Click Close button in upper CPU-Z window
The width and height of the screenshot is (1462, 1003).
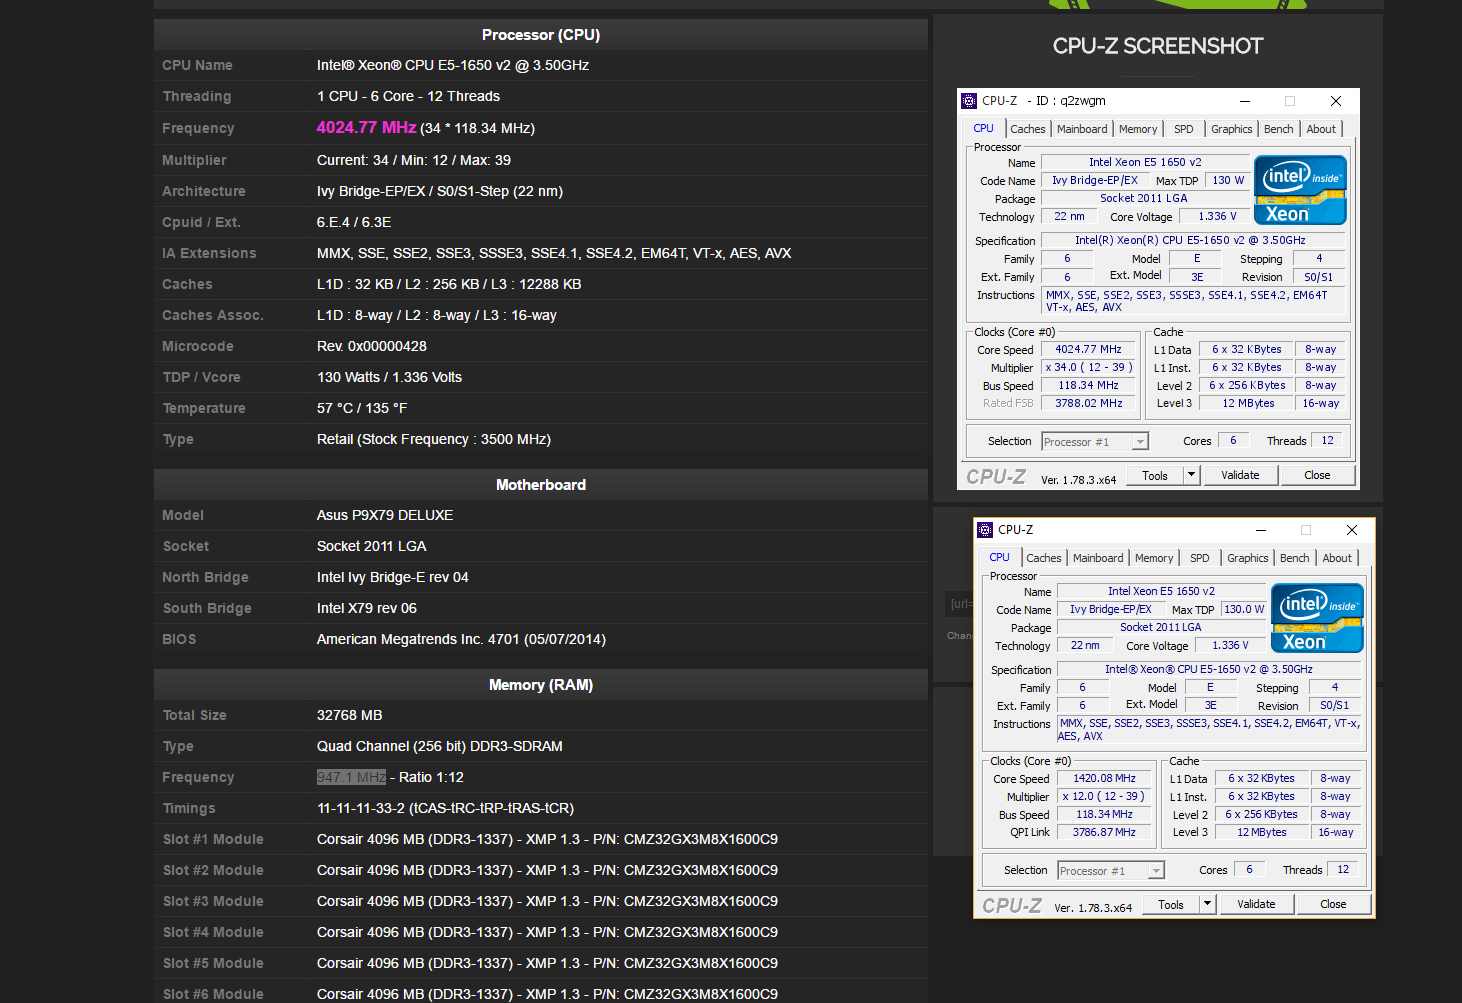[1317, 476]
